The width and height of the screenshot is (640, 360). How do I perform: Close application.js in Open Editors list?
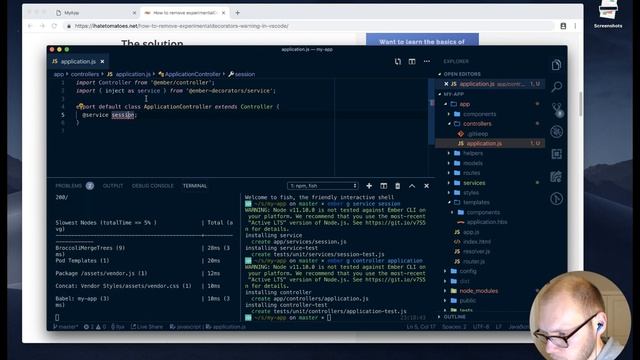point(446,84)
